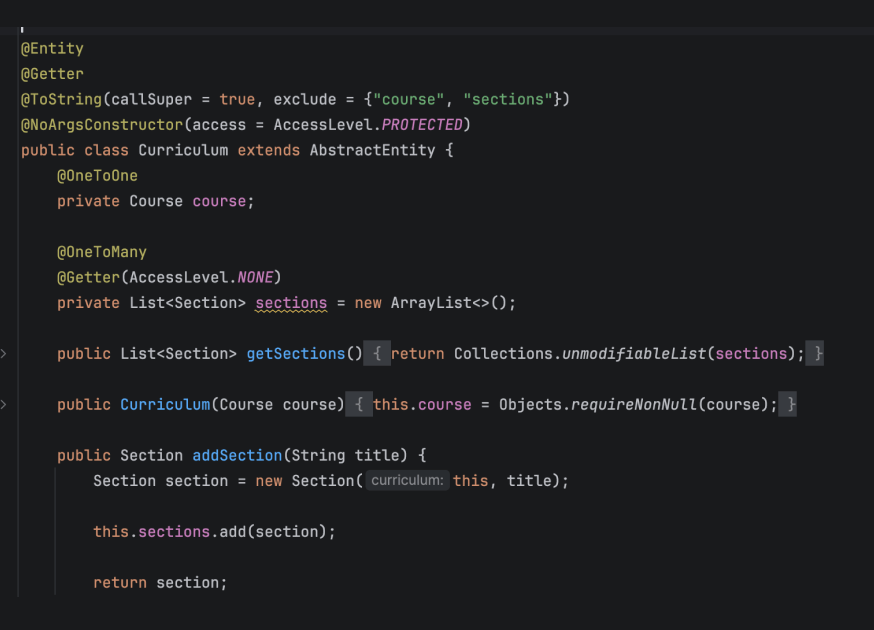Expand the folded getSections method arrow
The width and height of the screenshot is (874, 630).
3,353
